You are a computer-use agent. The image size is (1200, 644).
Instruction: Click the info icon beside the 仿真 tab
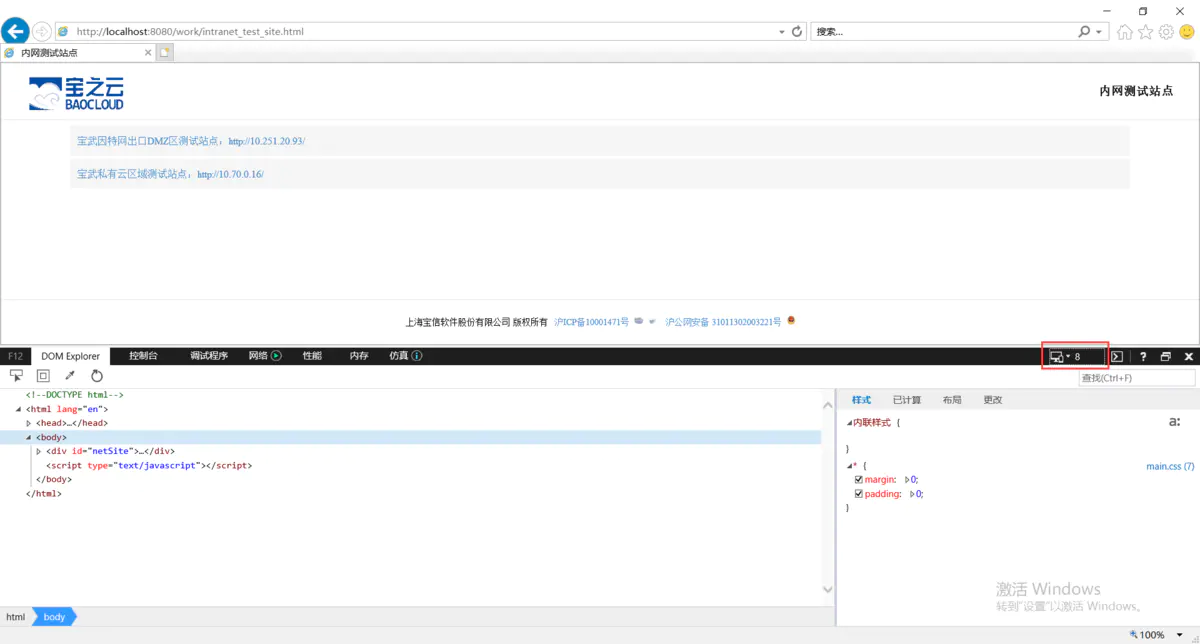pos(417,356)
